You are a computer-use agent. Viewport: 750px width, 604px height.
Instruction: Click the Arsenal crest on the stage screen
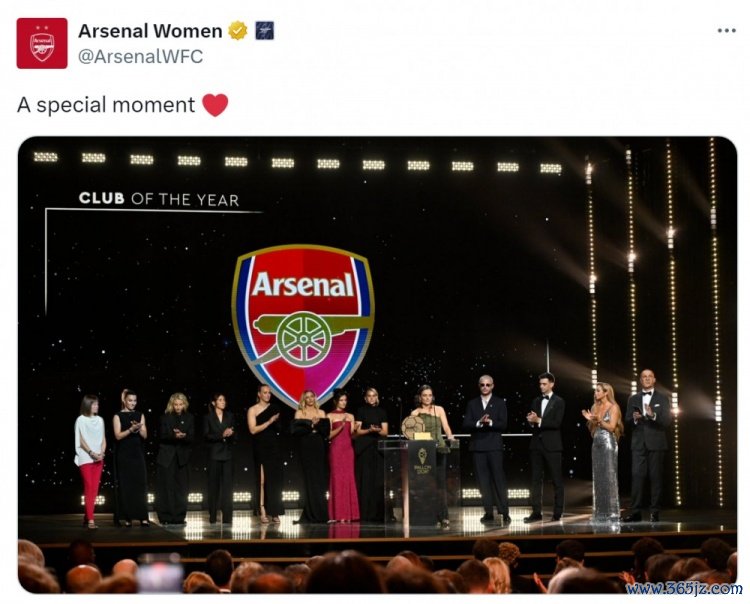(302, 323)
